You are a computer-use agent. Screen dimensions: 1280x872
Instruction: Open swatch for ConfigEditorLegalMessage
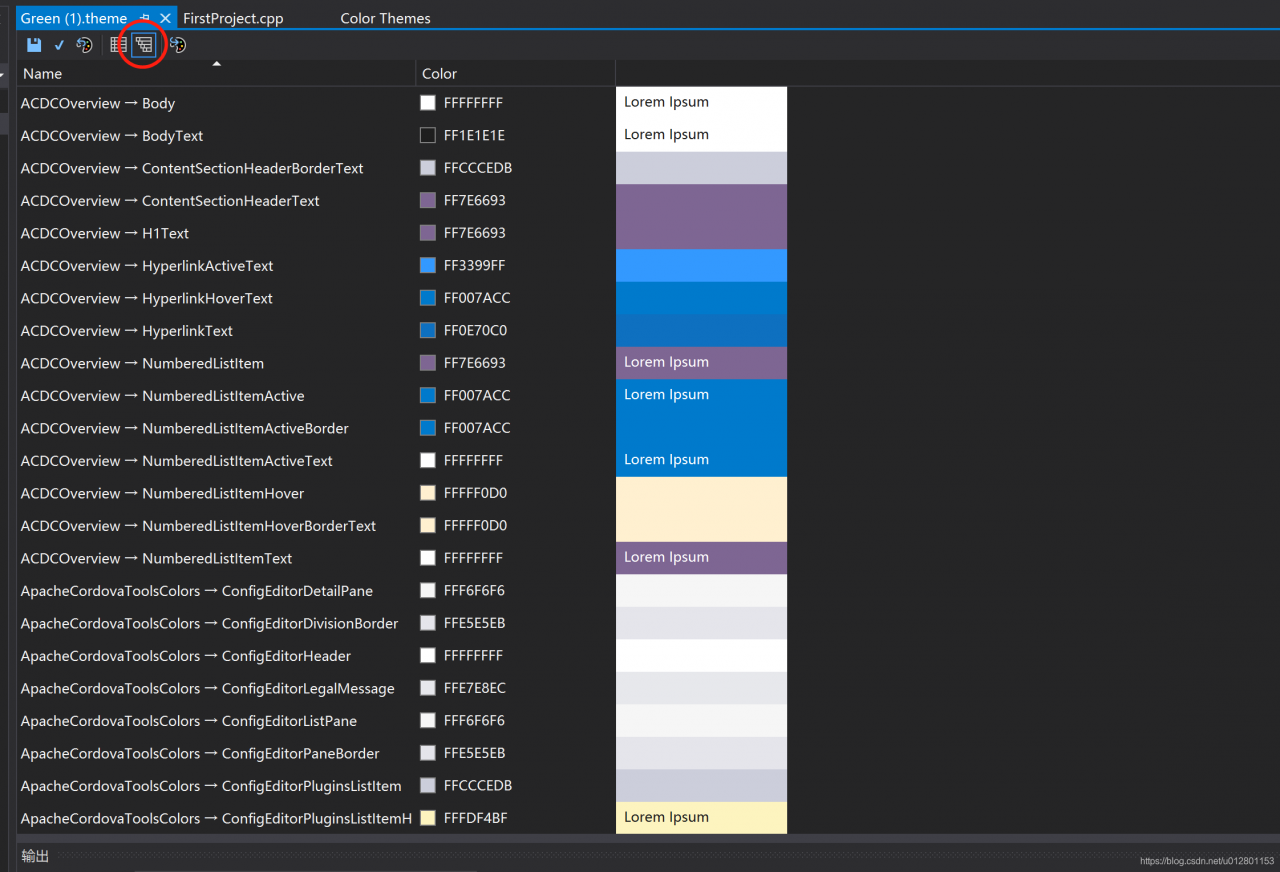428,688
